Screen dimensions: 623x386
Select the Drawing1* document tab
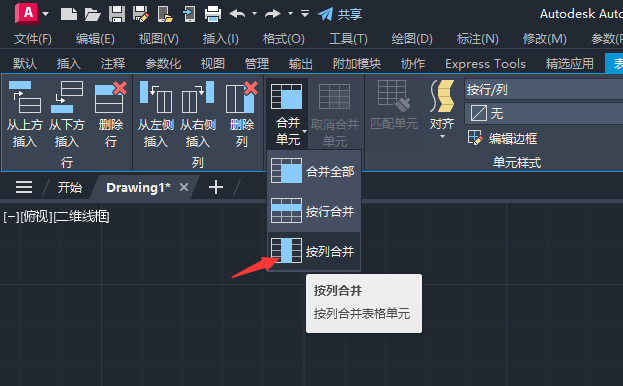138,187
